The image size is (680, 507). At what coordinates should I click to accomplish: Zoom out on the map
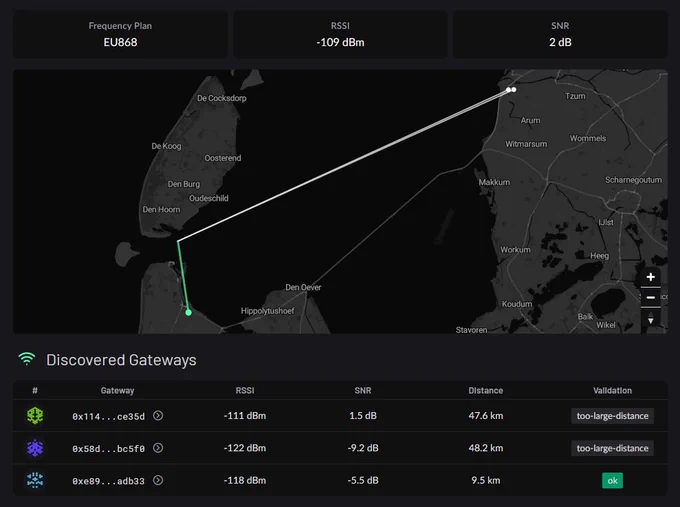pos(651,298)
